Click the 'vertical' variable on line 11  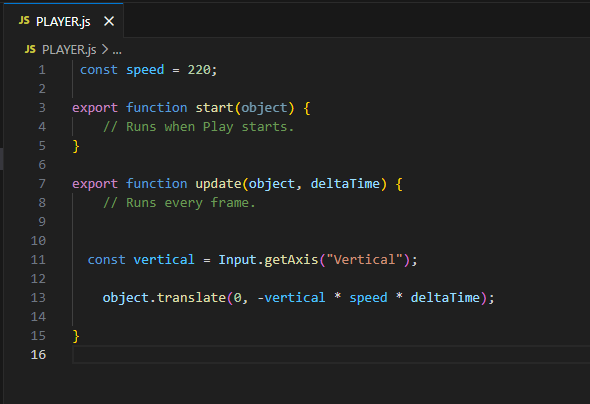[164, 260]
